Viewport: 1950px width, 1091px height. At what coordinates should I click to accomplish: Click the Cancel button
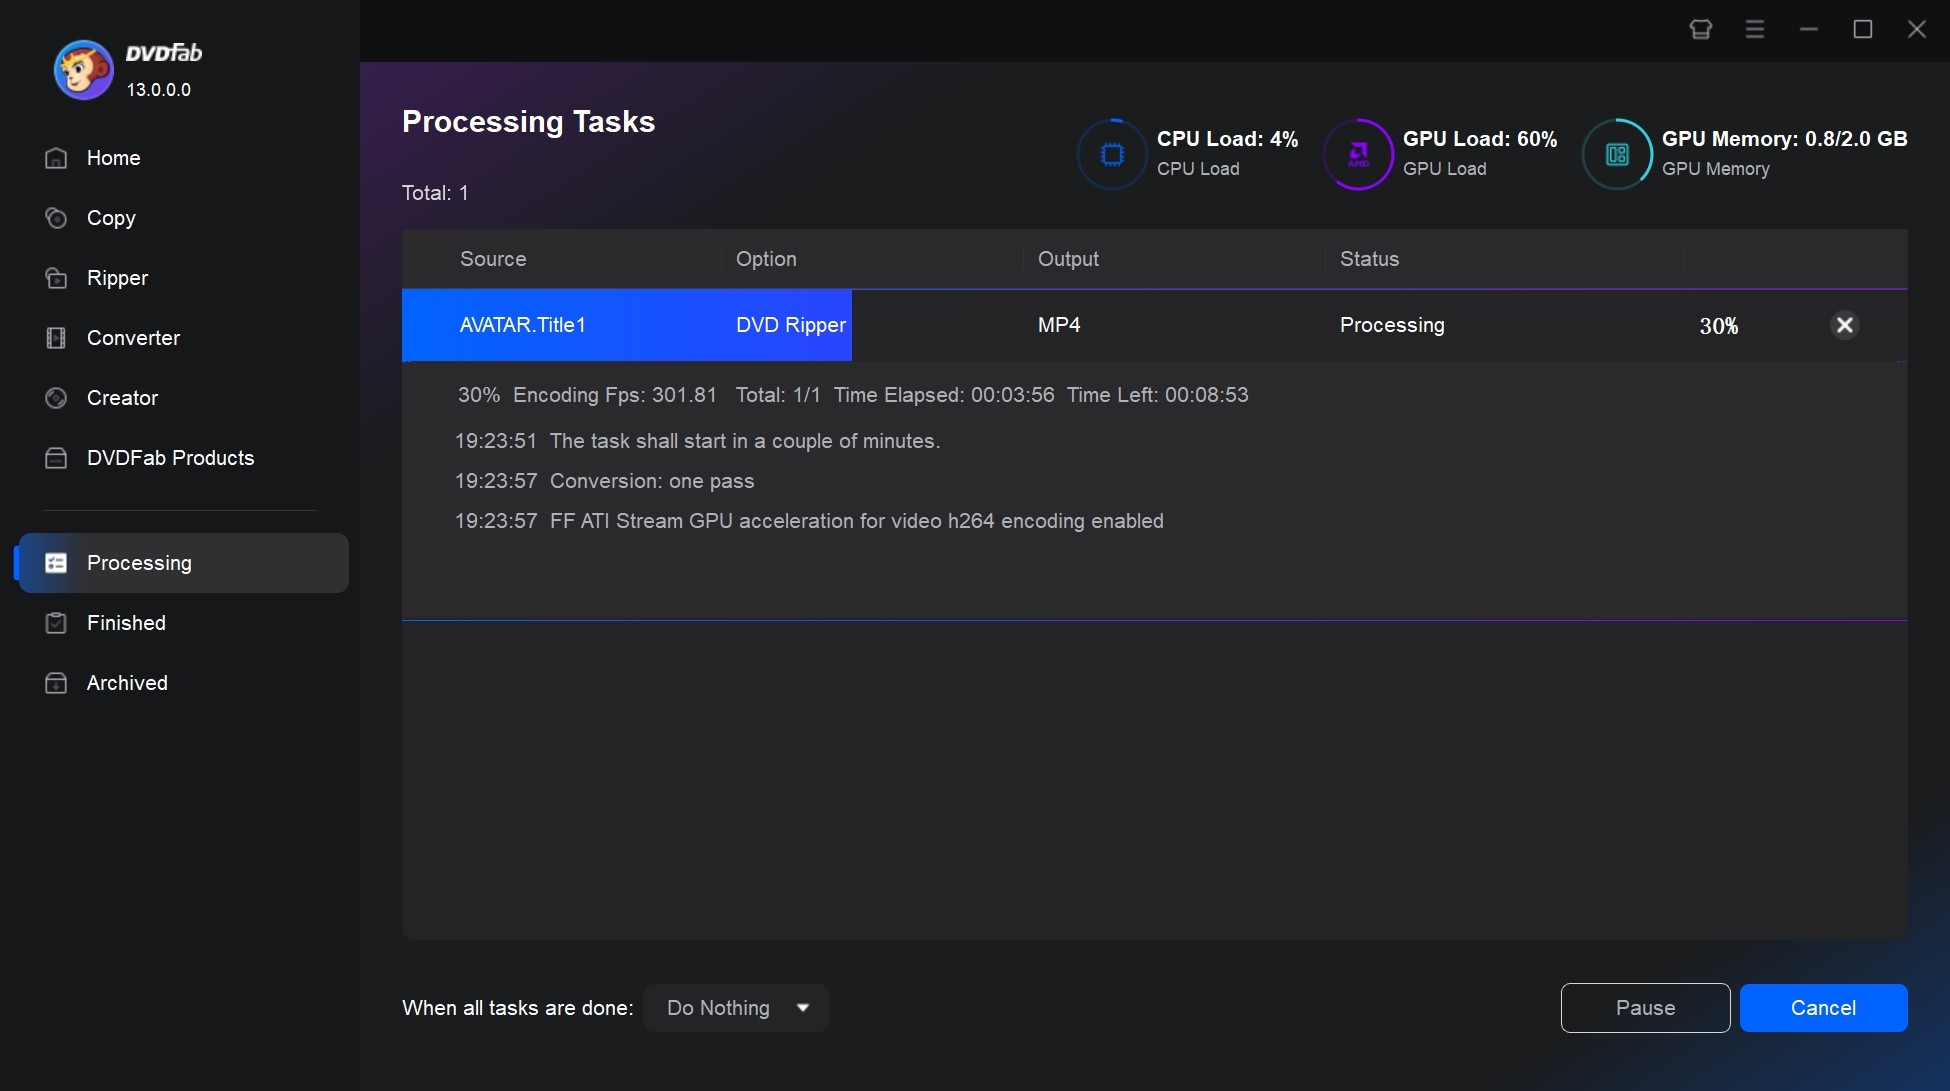click(1824, 1008)
